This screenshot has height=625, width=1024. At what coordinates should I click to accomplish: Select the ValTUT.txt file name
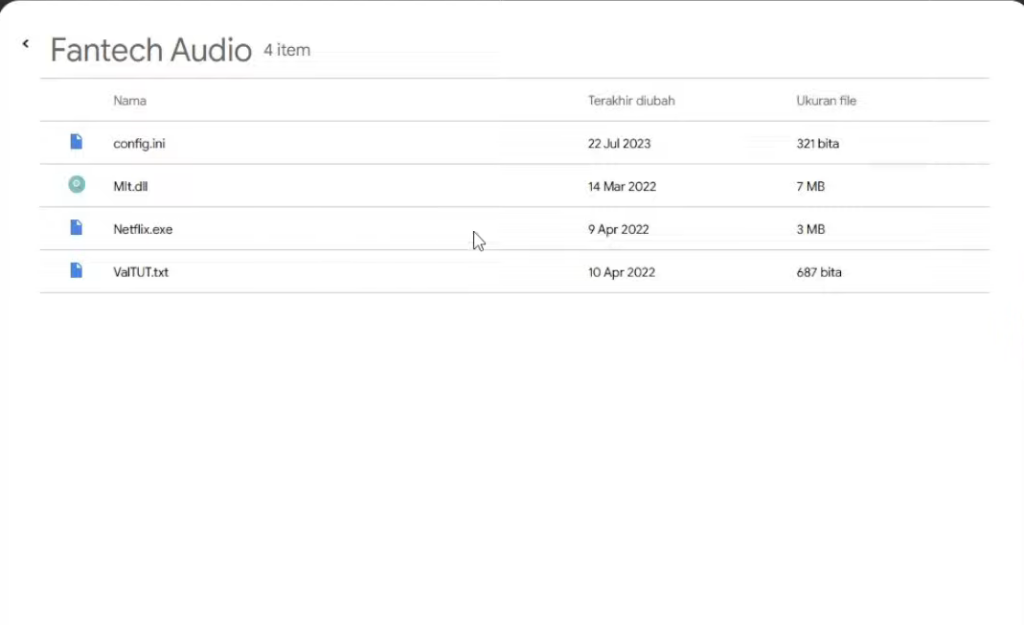point(141,272)
